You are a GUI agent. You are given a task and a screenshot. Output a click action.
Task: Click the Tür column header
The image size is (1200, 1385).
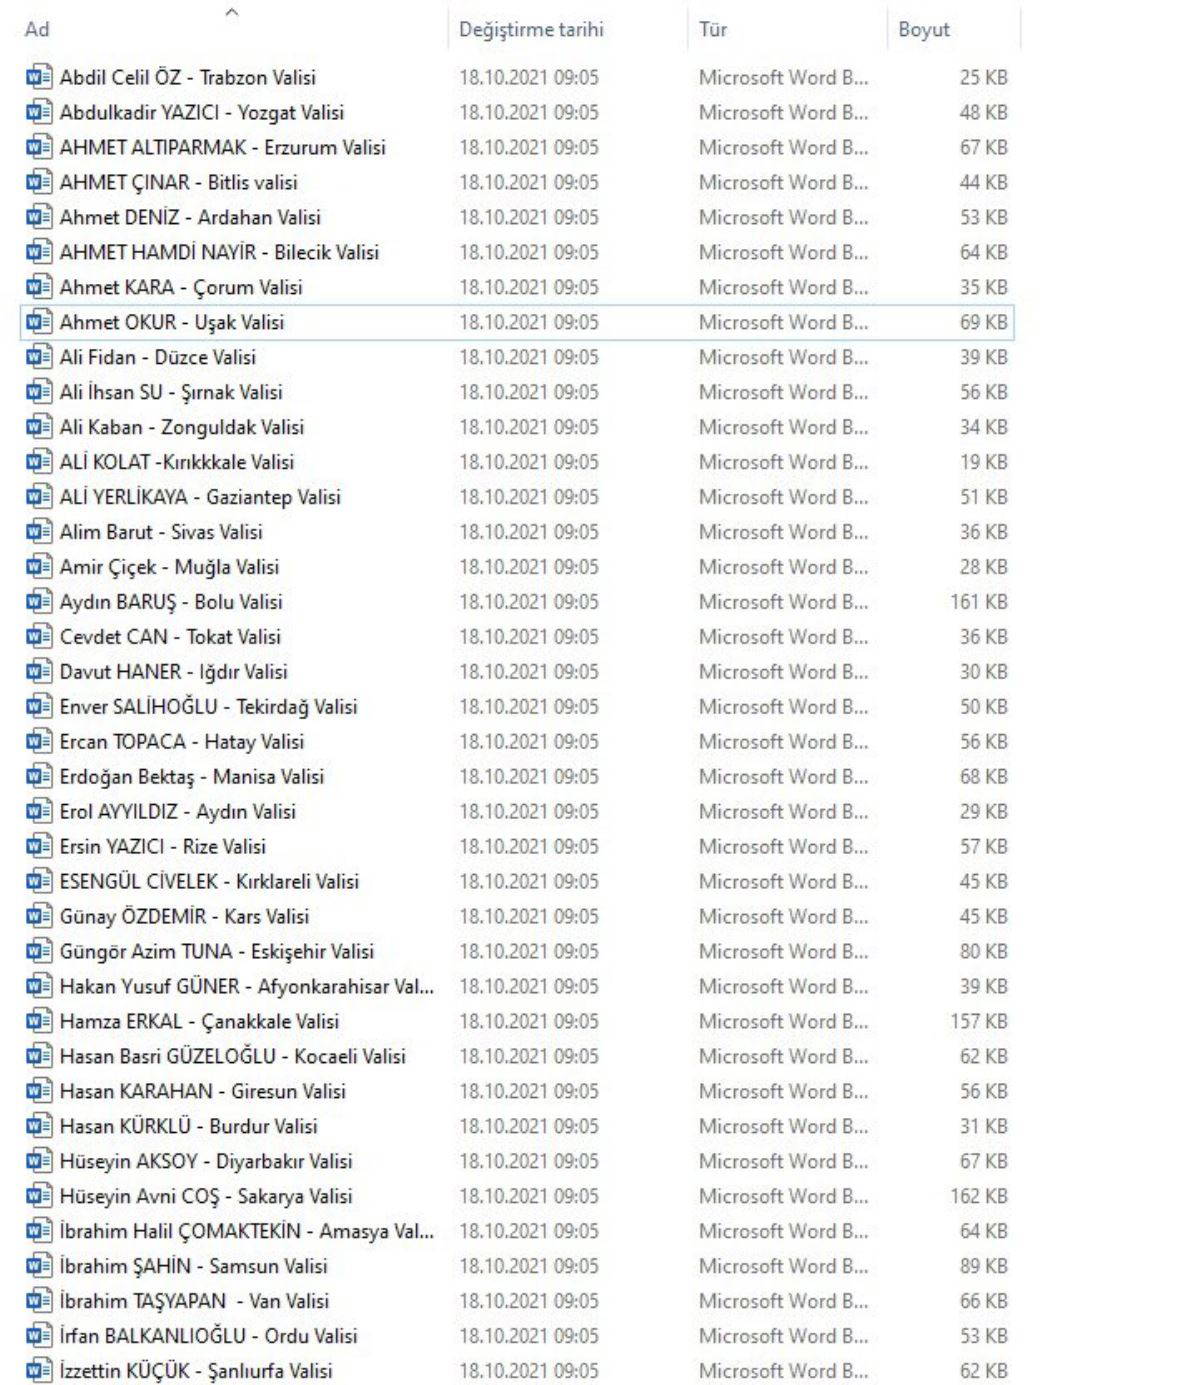point(713,29)
